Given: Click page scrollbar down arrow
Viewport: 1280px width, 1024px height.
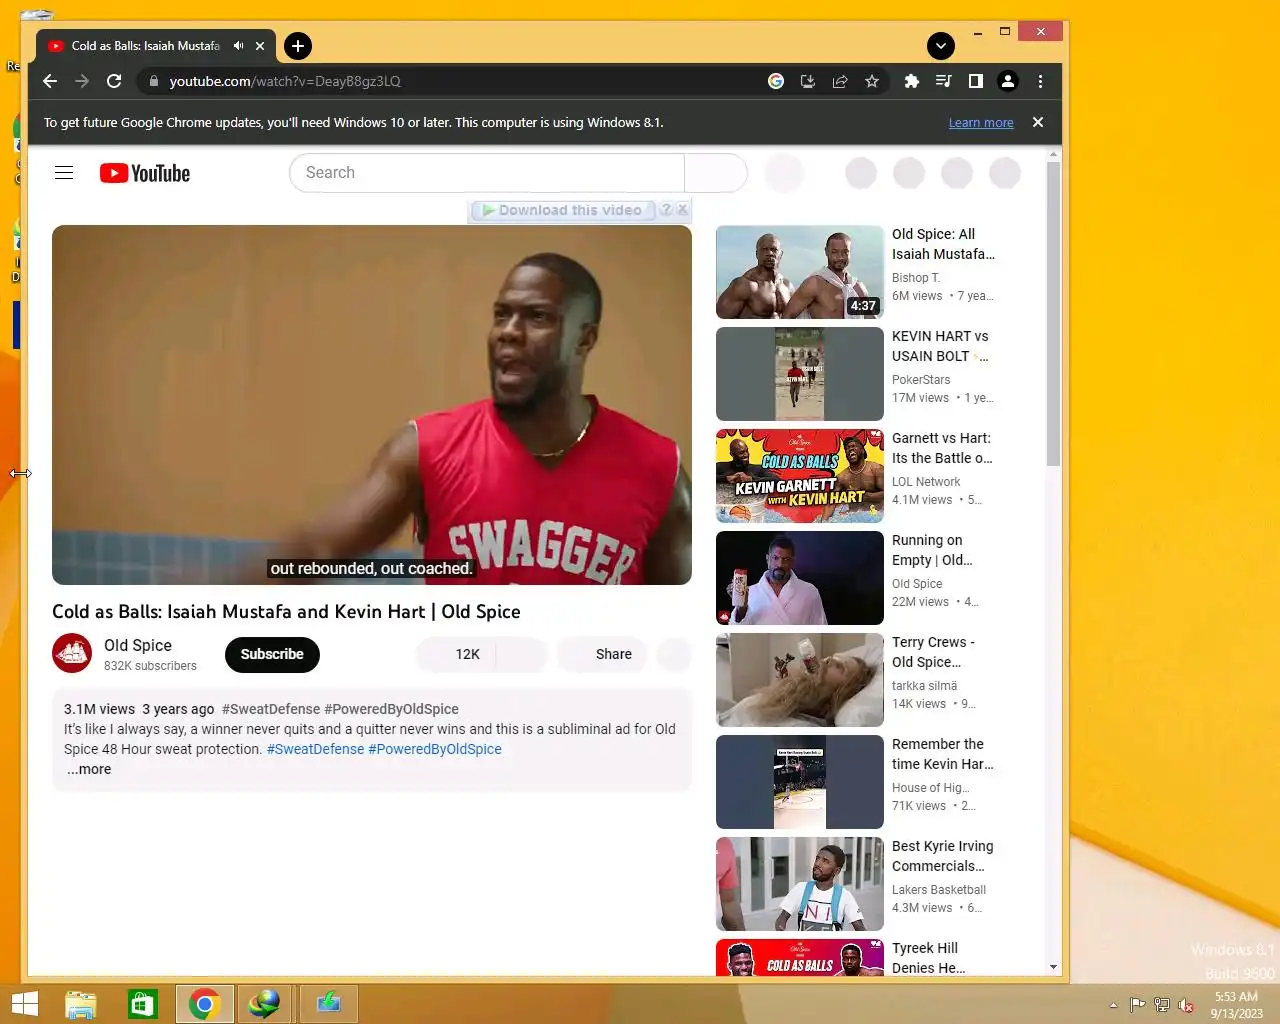Looking at the screenshot, I should (x=1053, y=967).
